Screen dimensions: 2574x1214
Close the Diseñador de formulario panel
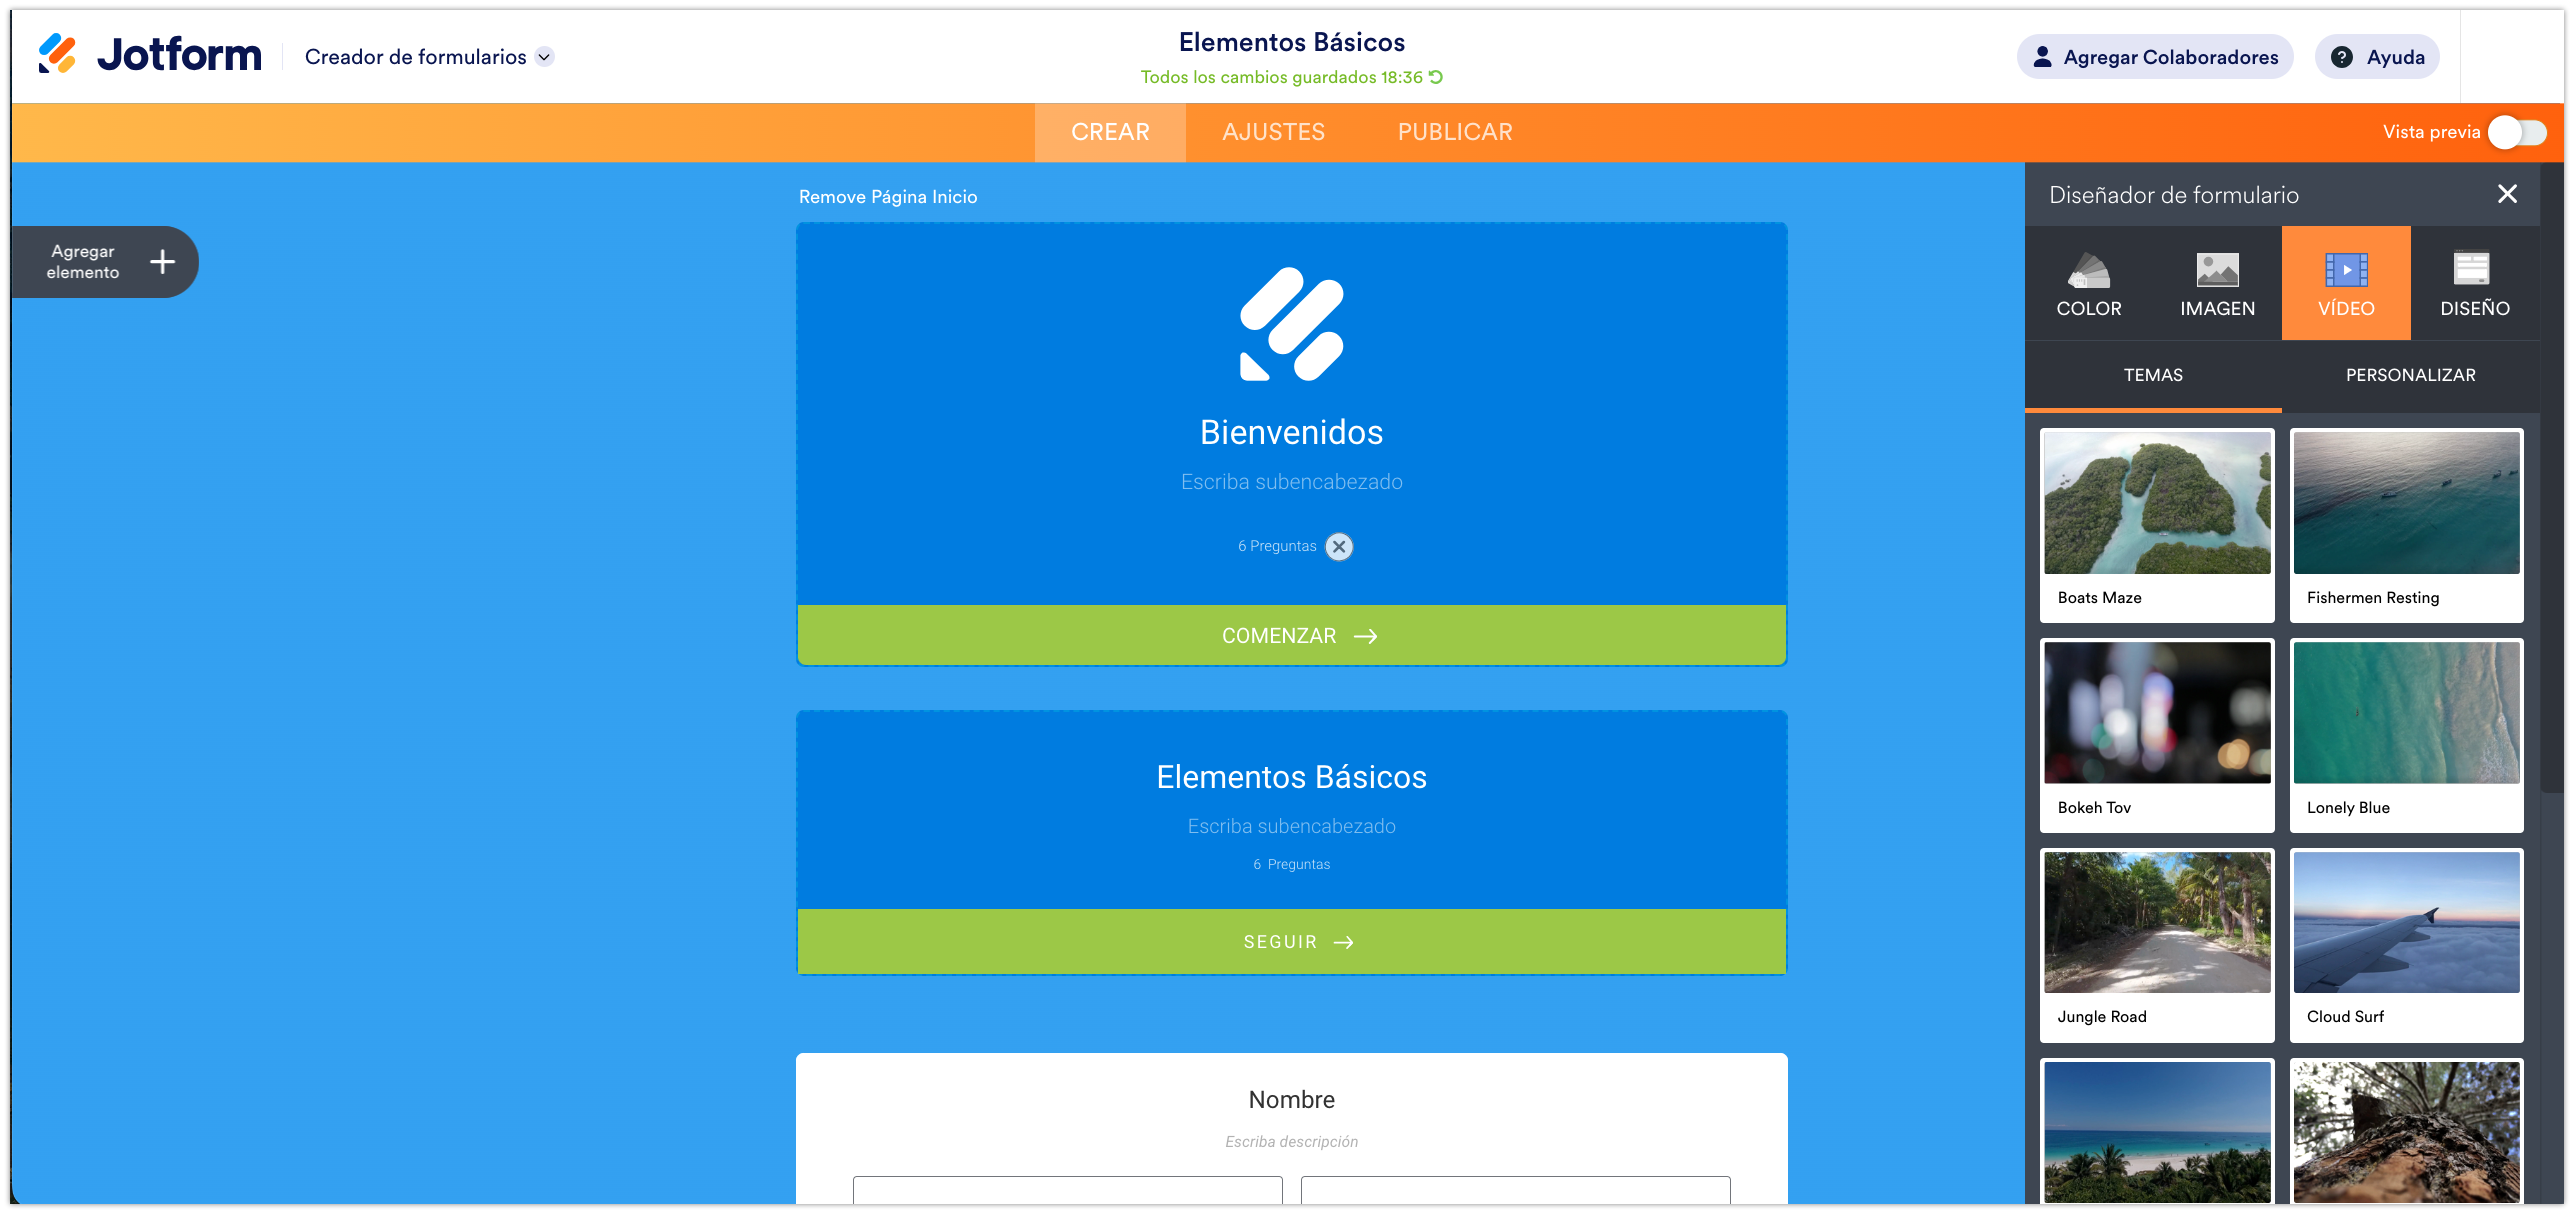tap(2507, 194)
